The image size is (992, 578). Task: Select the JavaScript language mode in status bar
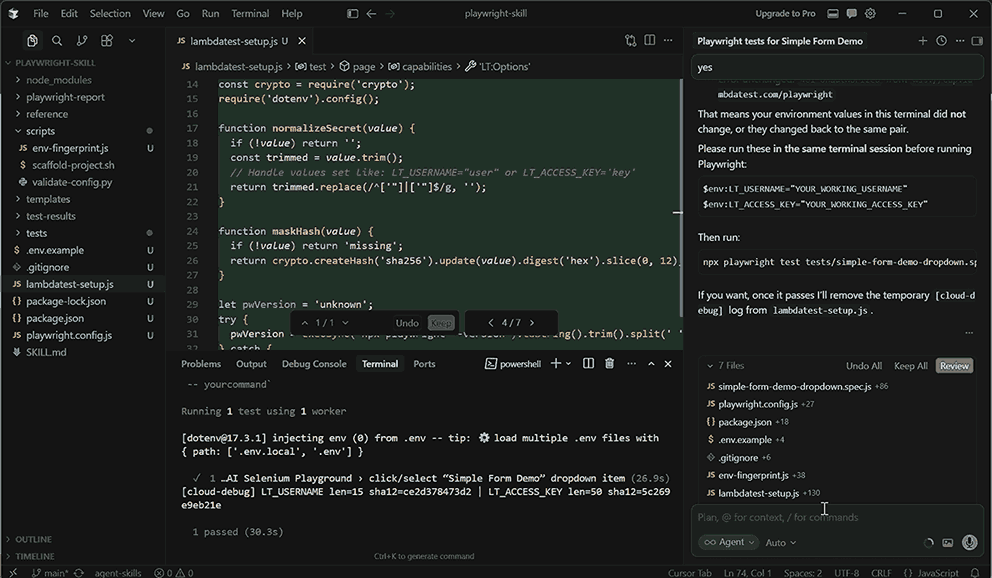[938, 573]
